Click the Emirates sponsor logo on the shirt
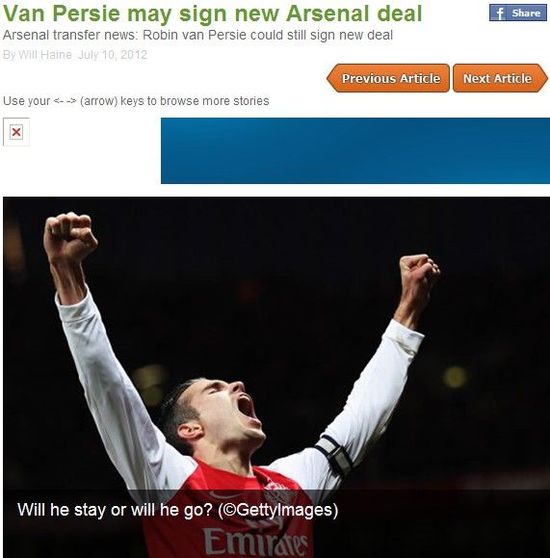The image size is (550, 558). pos(255,541)
